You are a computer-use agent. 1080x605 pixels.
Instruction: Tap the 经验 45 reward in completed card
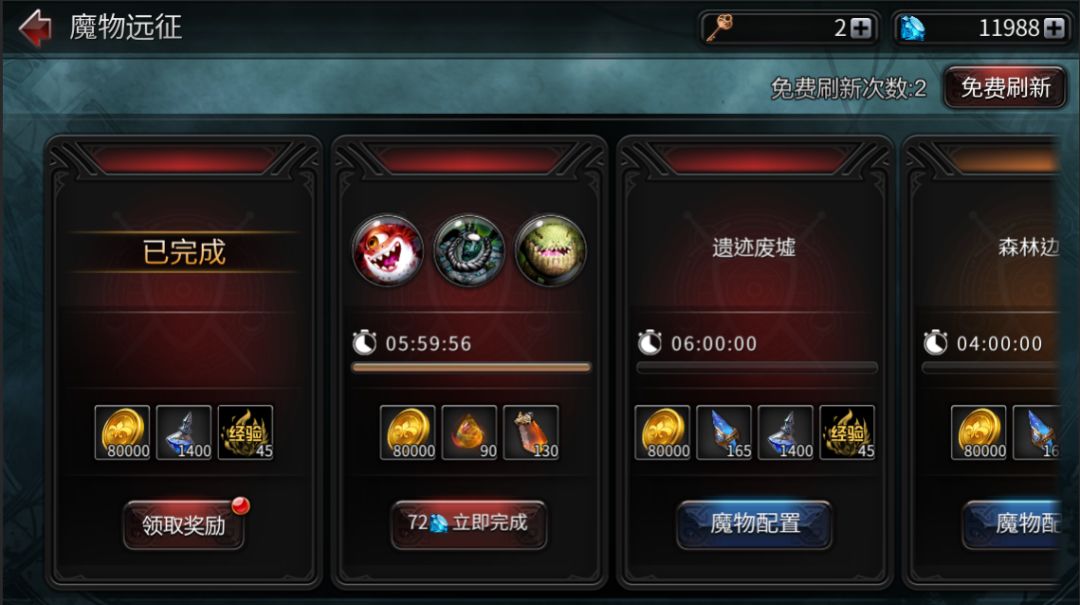pyautogui.click(x=246, y=433)
